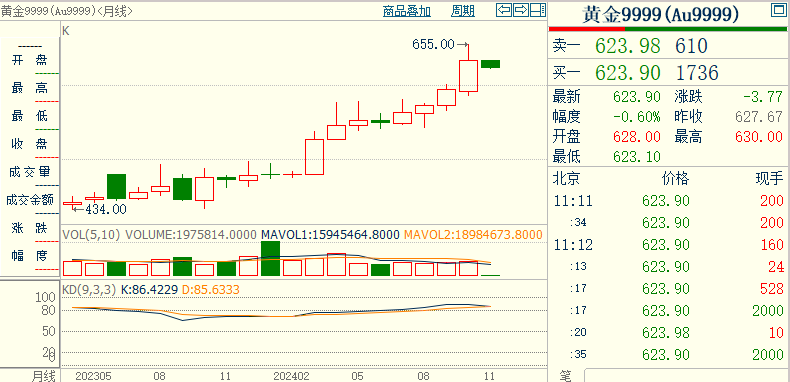Select the latest green candlestick for month 11
Image resolution: width=790 pixels, height=382 pixels.
490,64
